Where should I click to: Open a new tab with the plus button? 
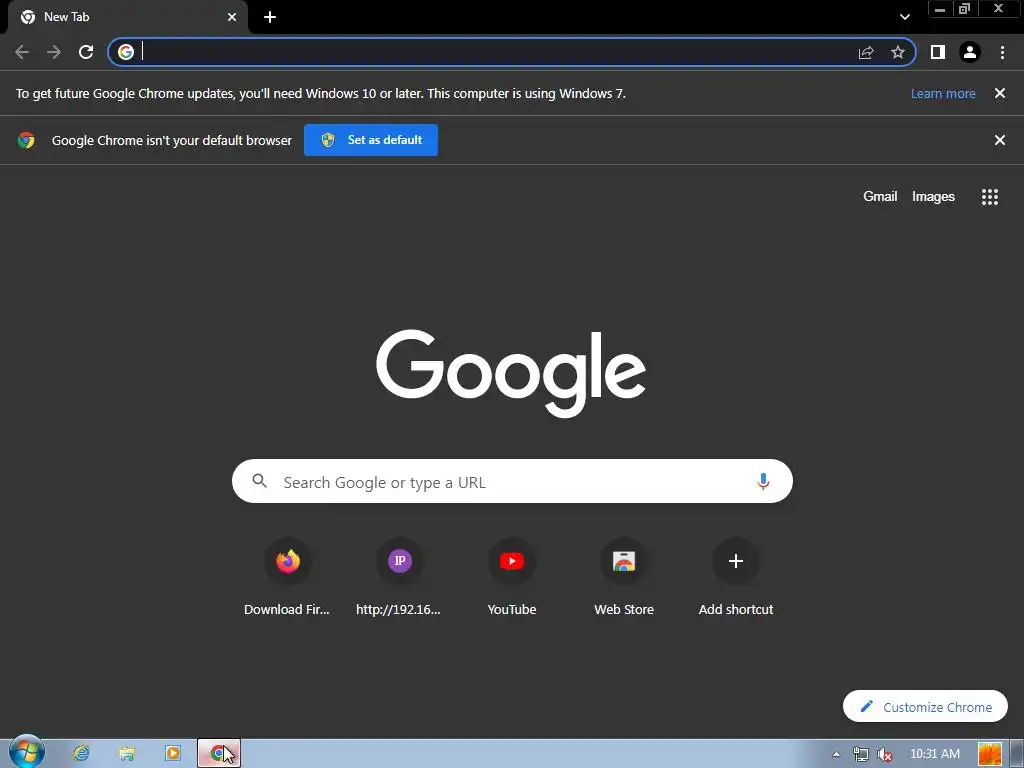pyautogui.click(x=270, y=17)
